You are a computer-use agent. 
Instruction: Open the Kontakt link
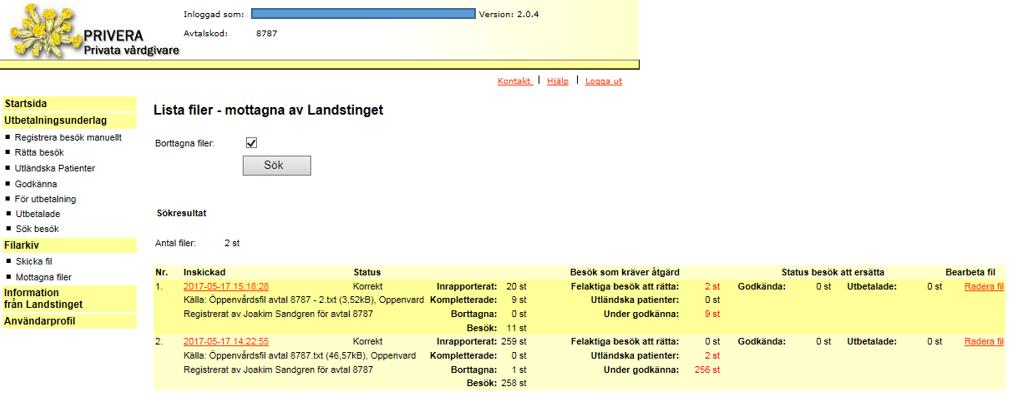tap(515, 81)
